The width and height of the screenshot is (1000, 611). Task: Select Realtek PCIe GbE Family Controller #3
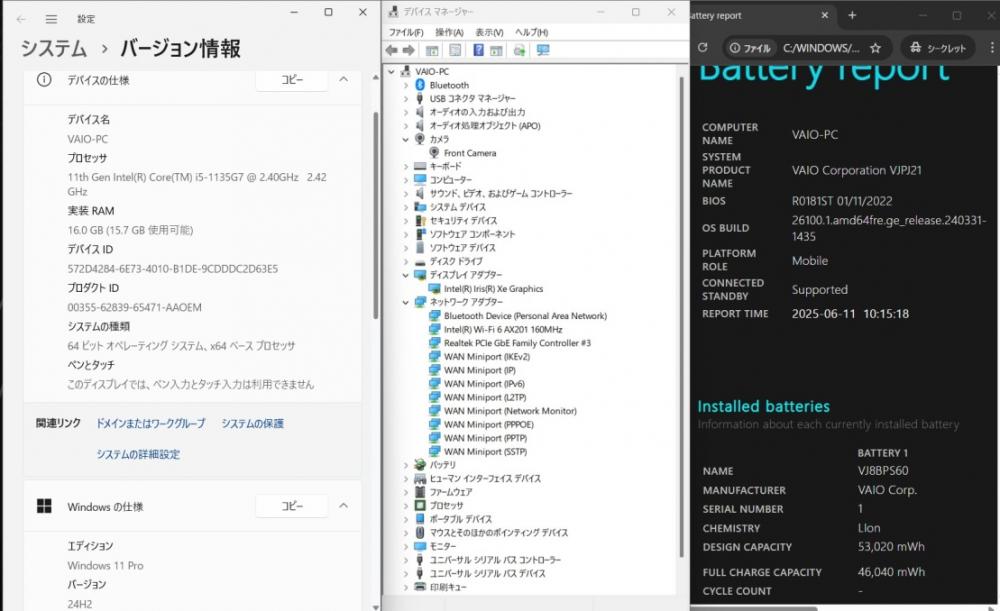tap(517, 343)
